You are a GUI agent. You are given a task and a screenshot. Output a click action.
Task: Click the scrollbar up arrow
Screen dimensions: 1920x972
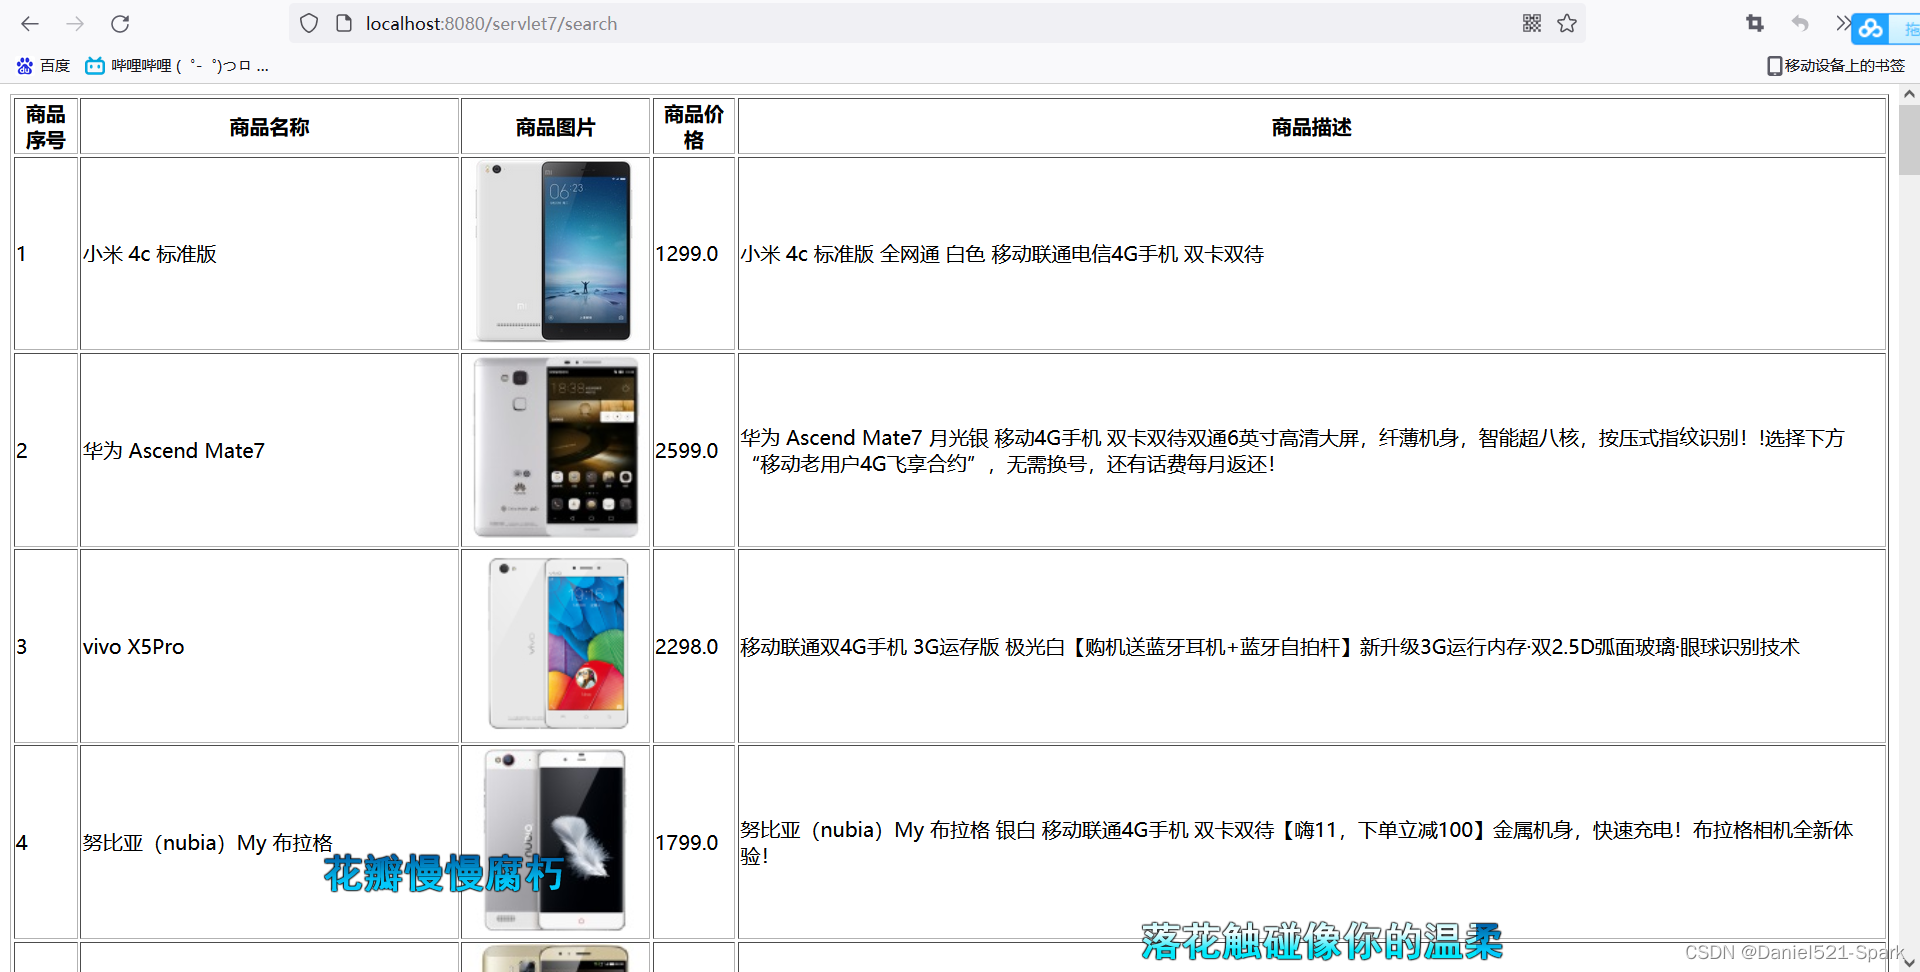(1909, 94)
